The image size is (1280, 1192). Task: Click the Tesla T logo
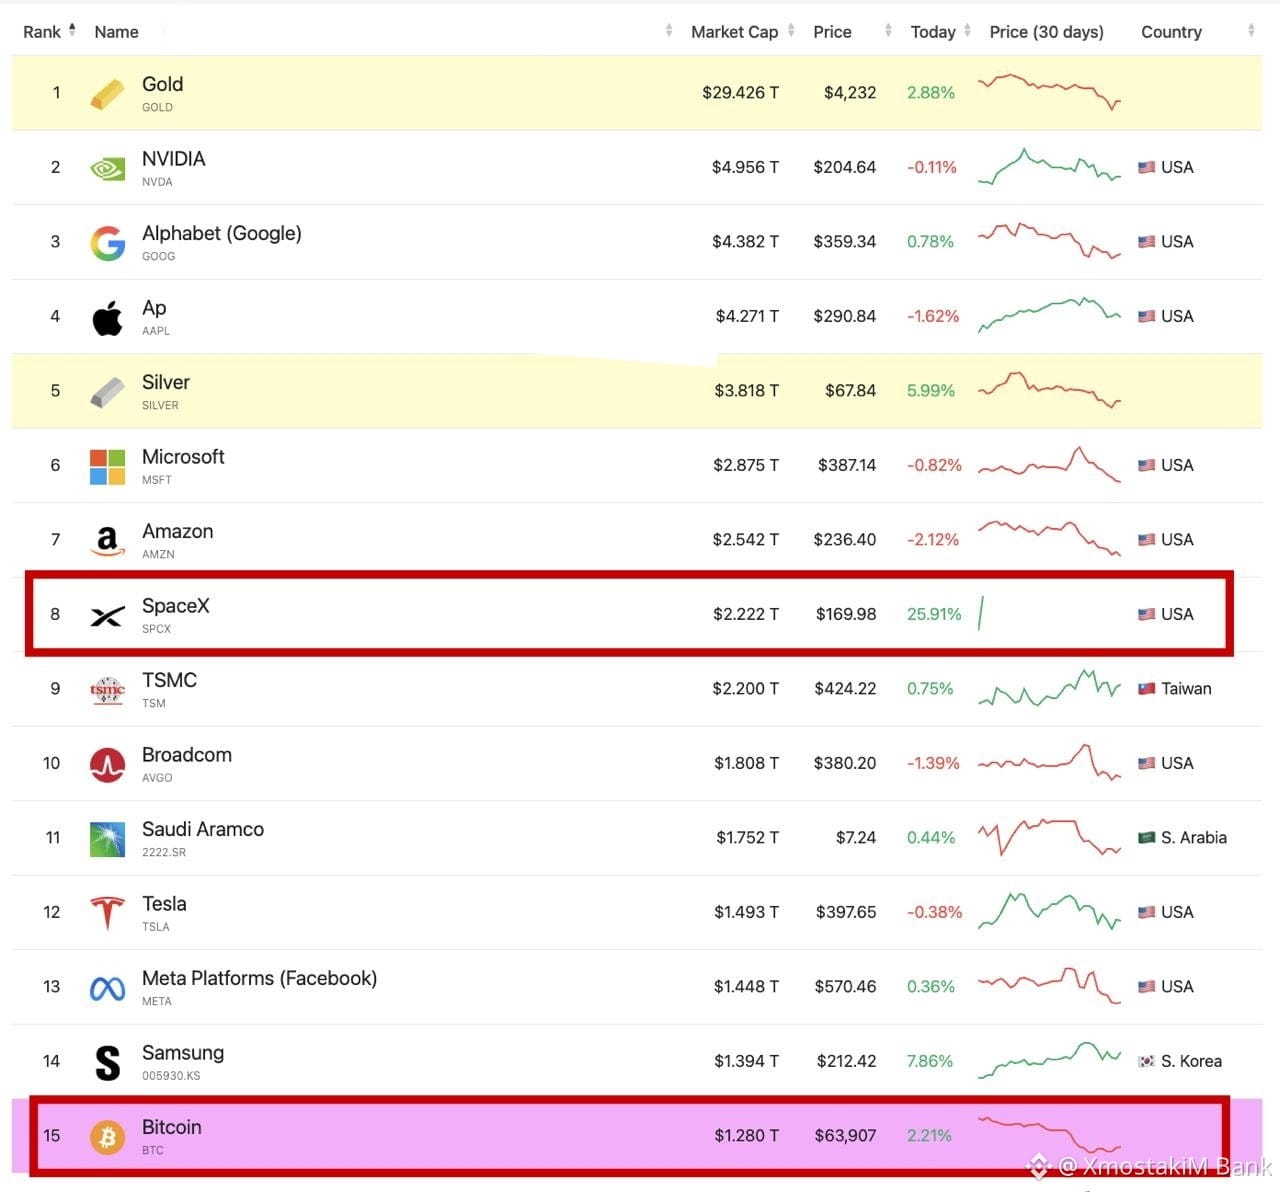coord(107,913)
